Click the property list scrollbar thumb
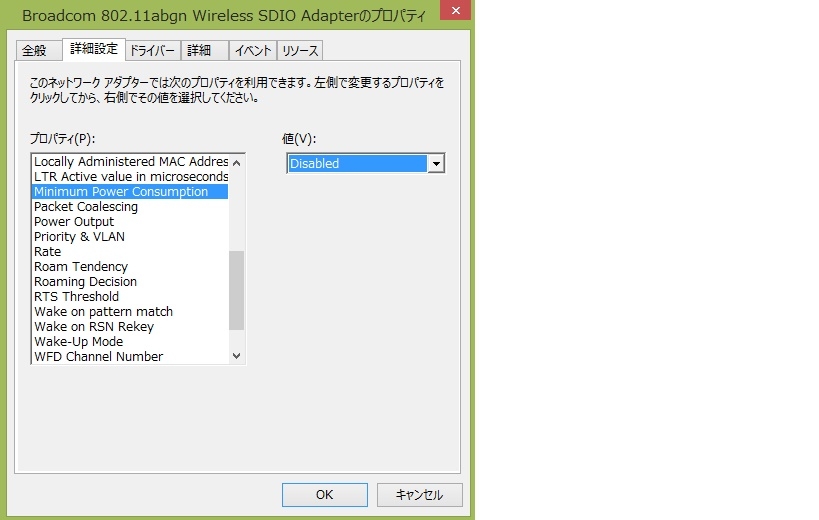Image resolution: width=819 pixels, height=520 pixels. click(x=237, y=290)
